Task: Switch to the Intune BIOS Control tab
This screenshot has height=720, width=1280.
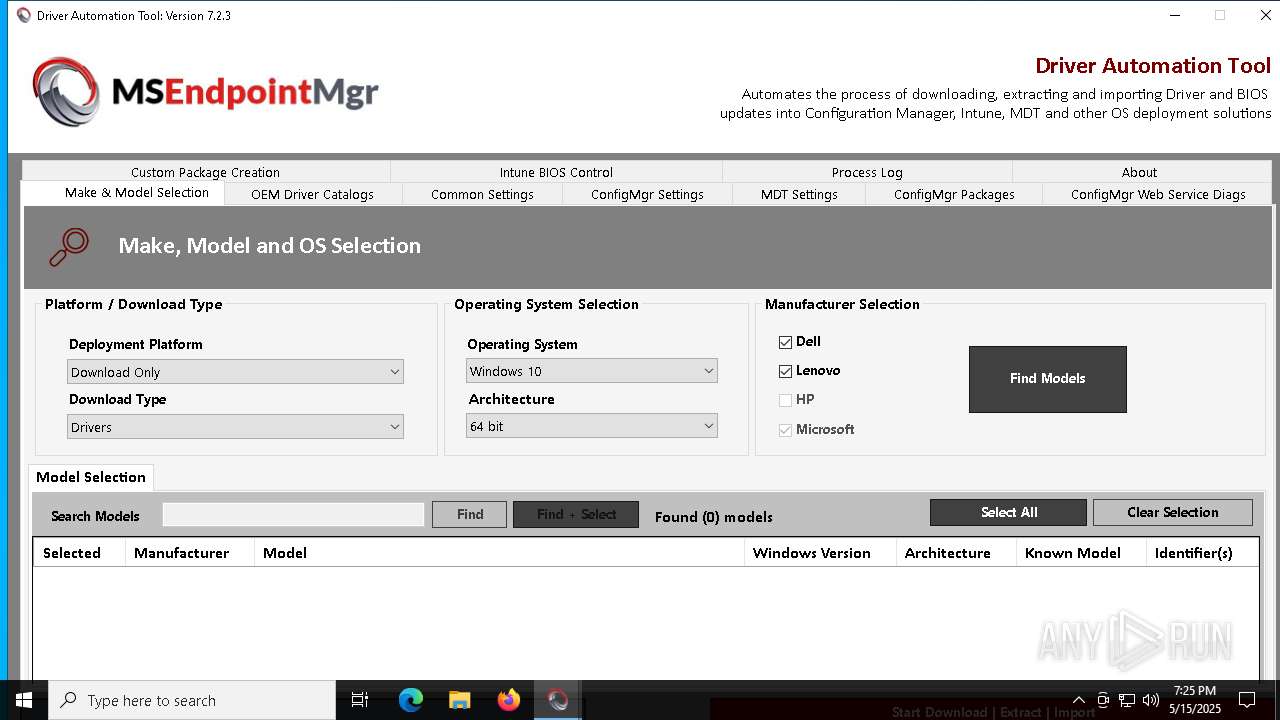Action: pyautogui.click(x=556, y=172)
